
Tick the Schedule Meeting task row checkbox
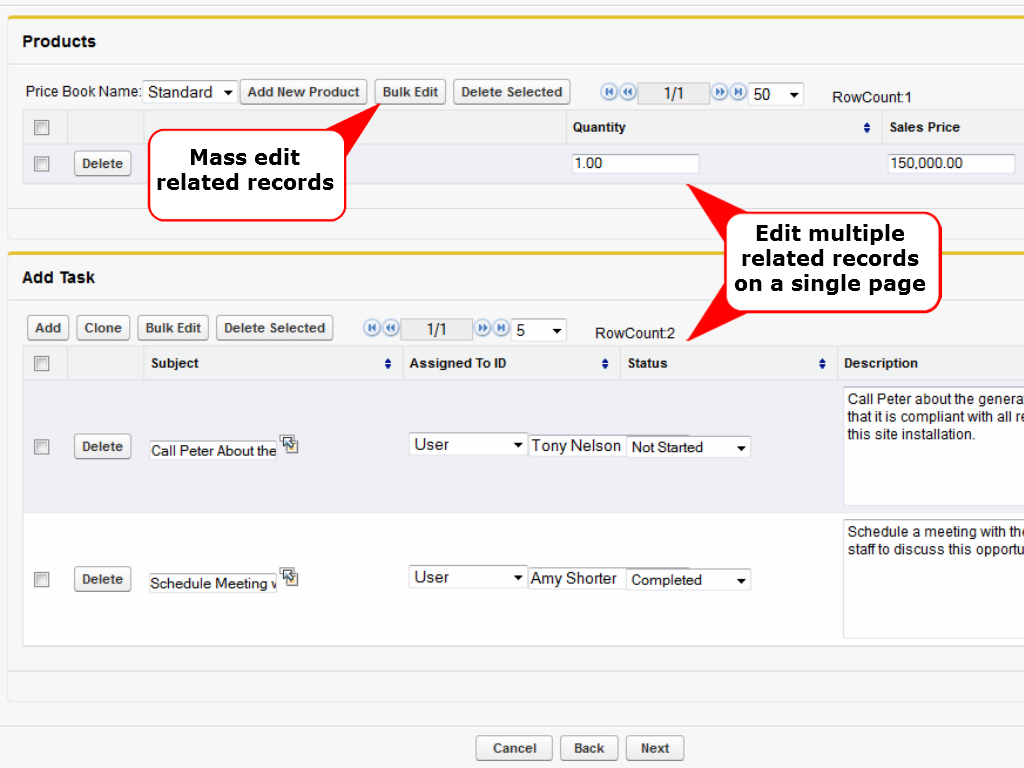tap(42, 579)
